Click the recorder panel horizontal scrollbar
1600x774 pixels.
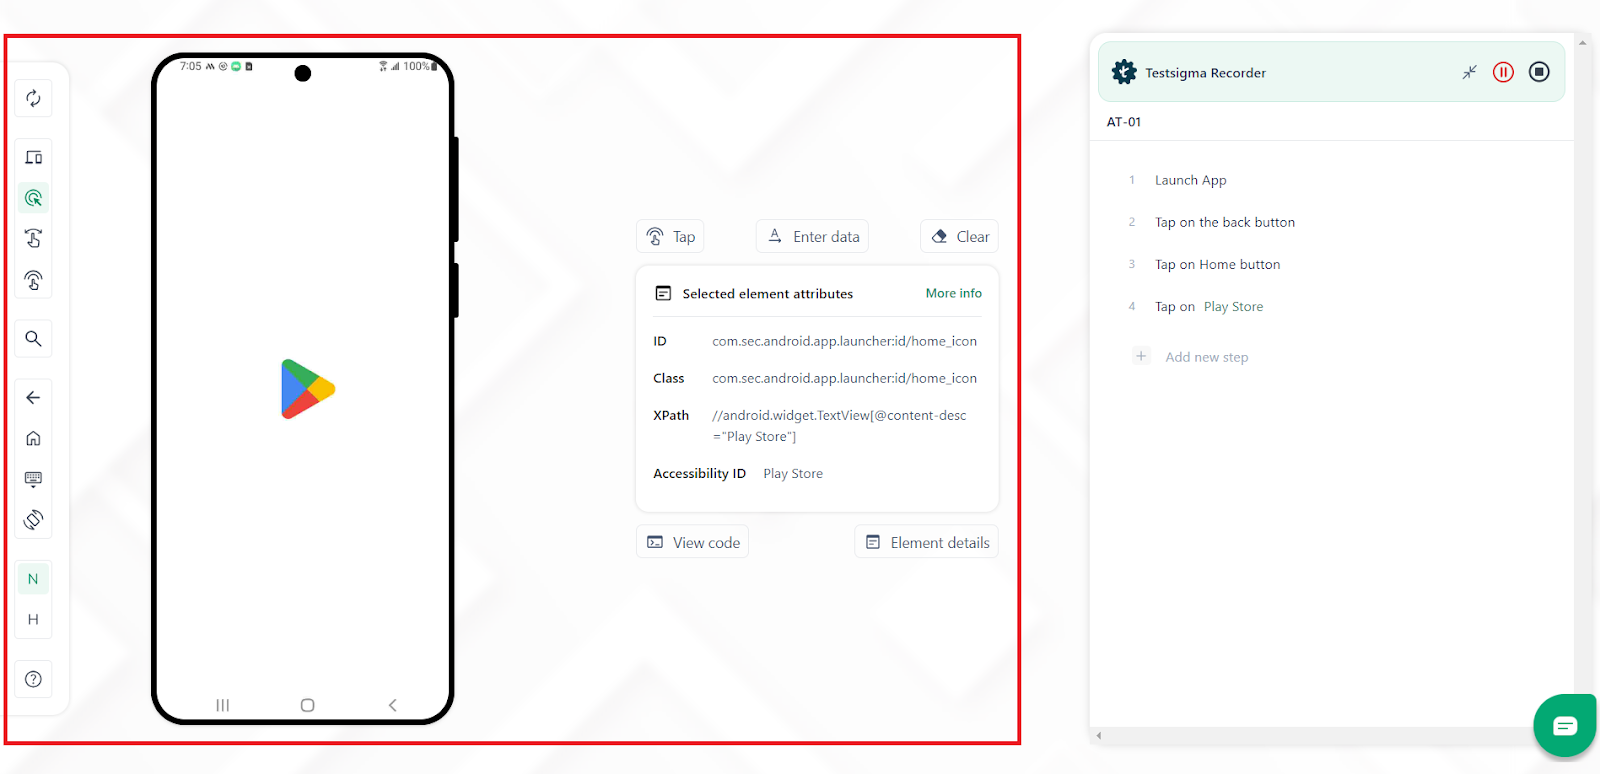(1331, 735)
